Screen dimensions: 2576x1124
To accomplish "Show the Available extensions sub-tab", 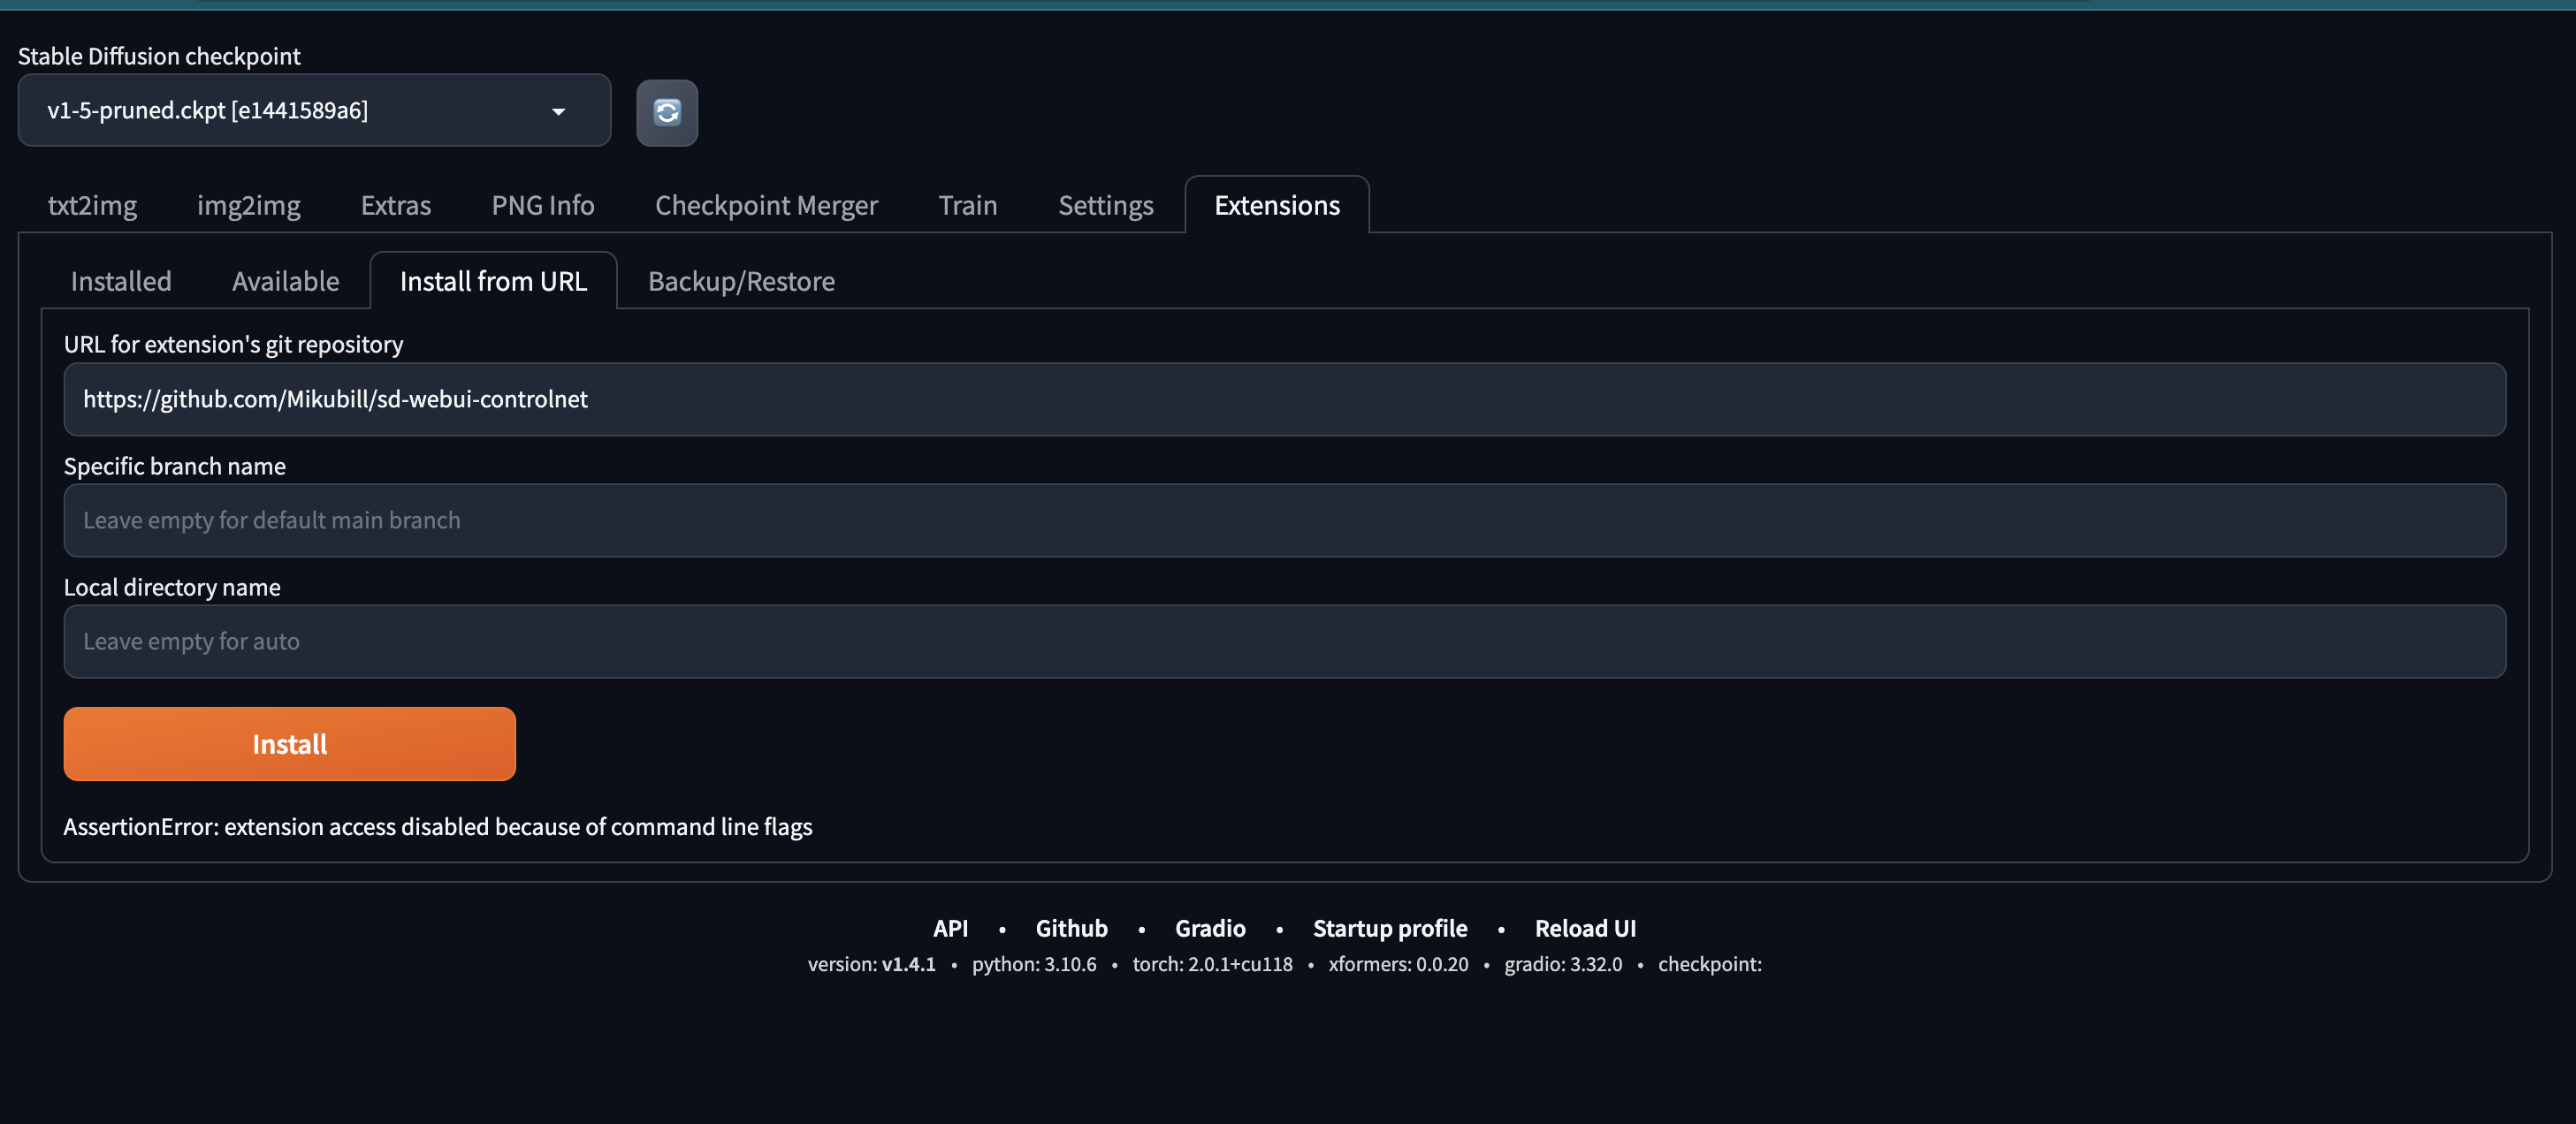I will 286,281.
